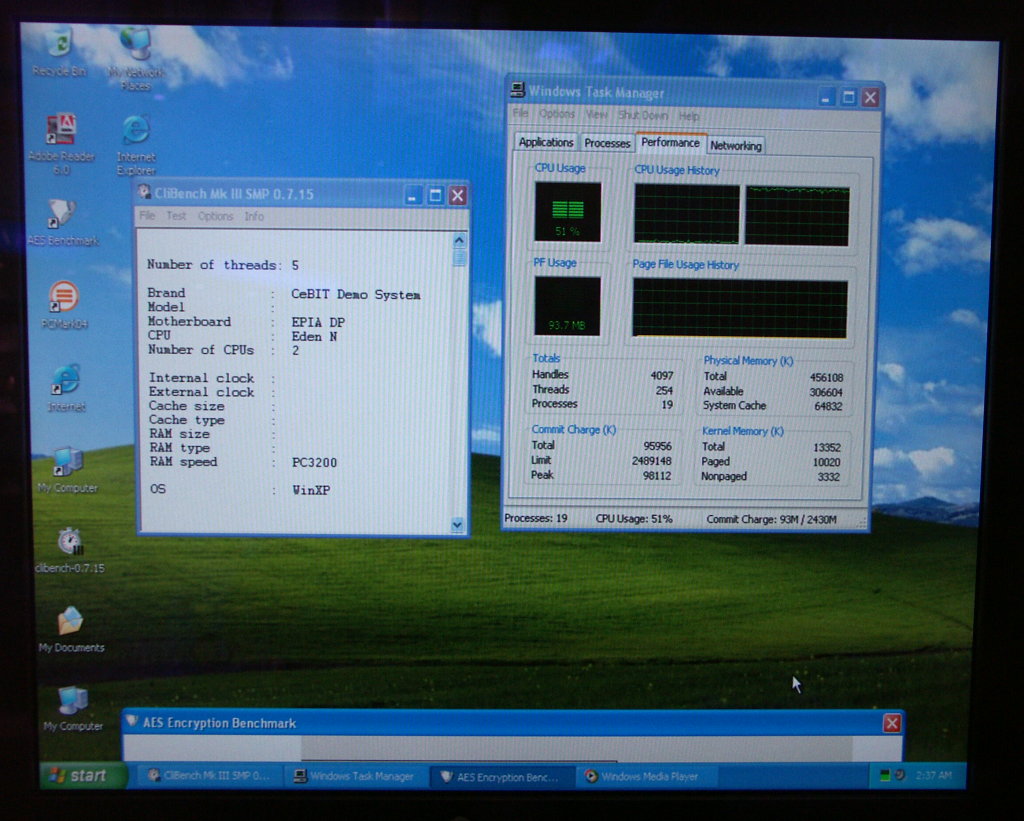The width and height of the screenshot is (1024, 821).
Task: Switch to the Applications tab
Action: pos(546,142)
